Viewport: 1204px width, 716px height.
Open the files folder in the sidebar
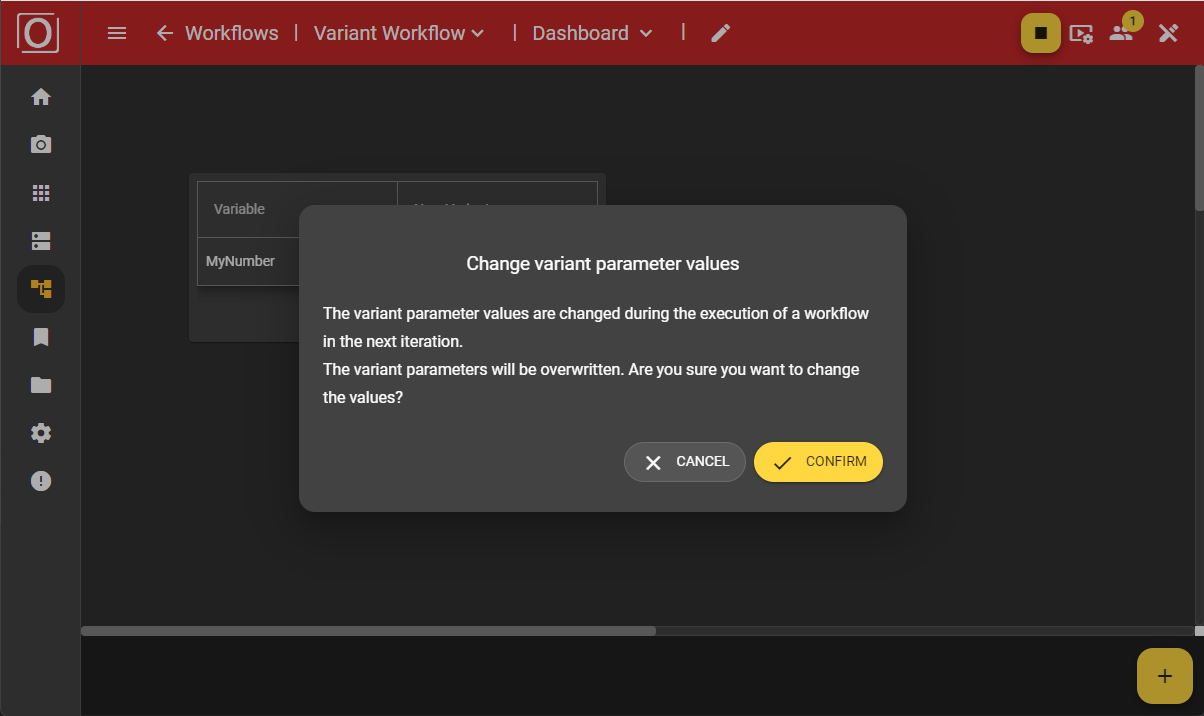40,385
